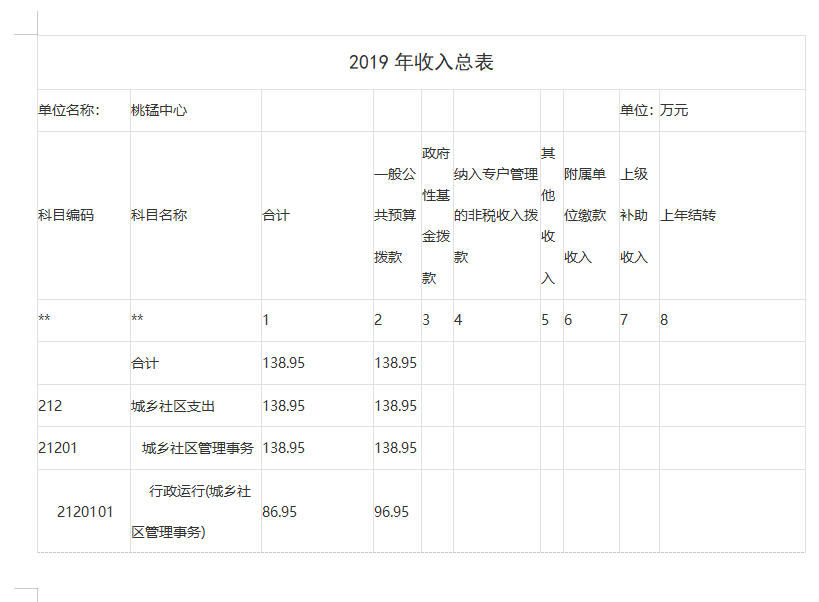Select the subject code cell "212"
819x602 pixels.
pyautogui.click(x=50, y=406)
